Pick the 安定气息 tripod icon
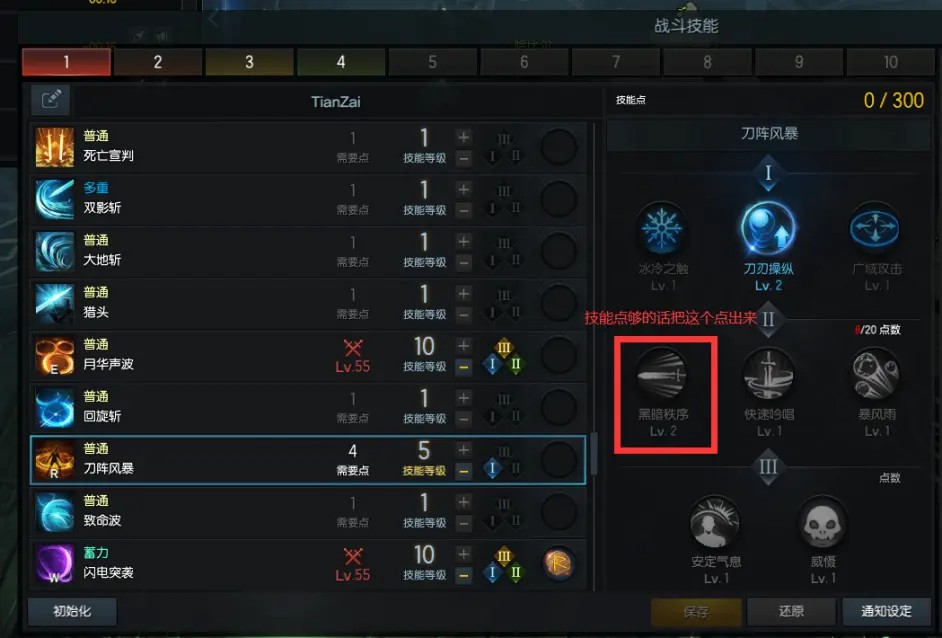This screenshot has height=638, width=942. [714, 522]
